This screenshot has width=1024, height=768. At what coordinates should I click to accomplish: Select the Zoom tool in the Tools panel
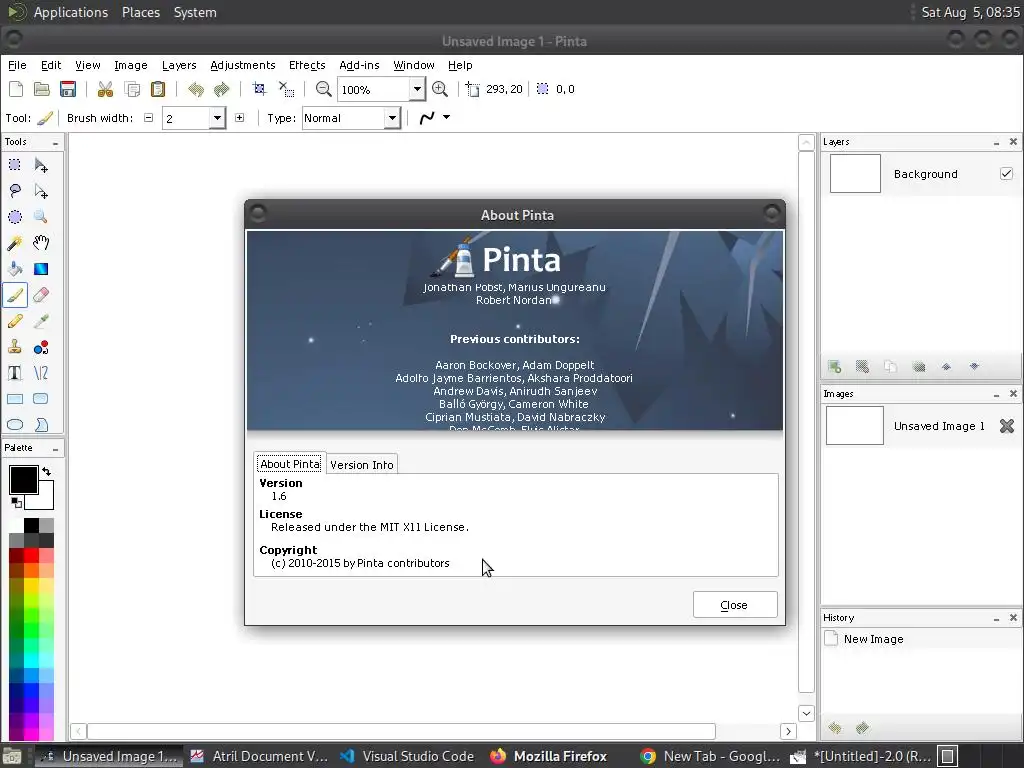point(40,217)
